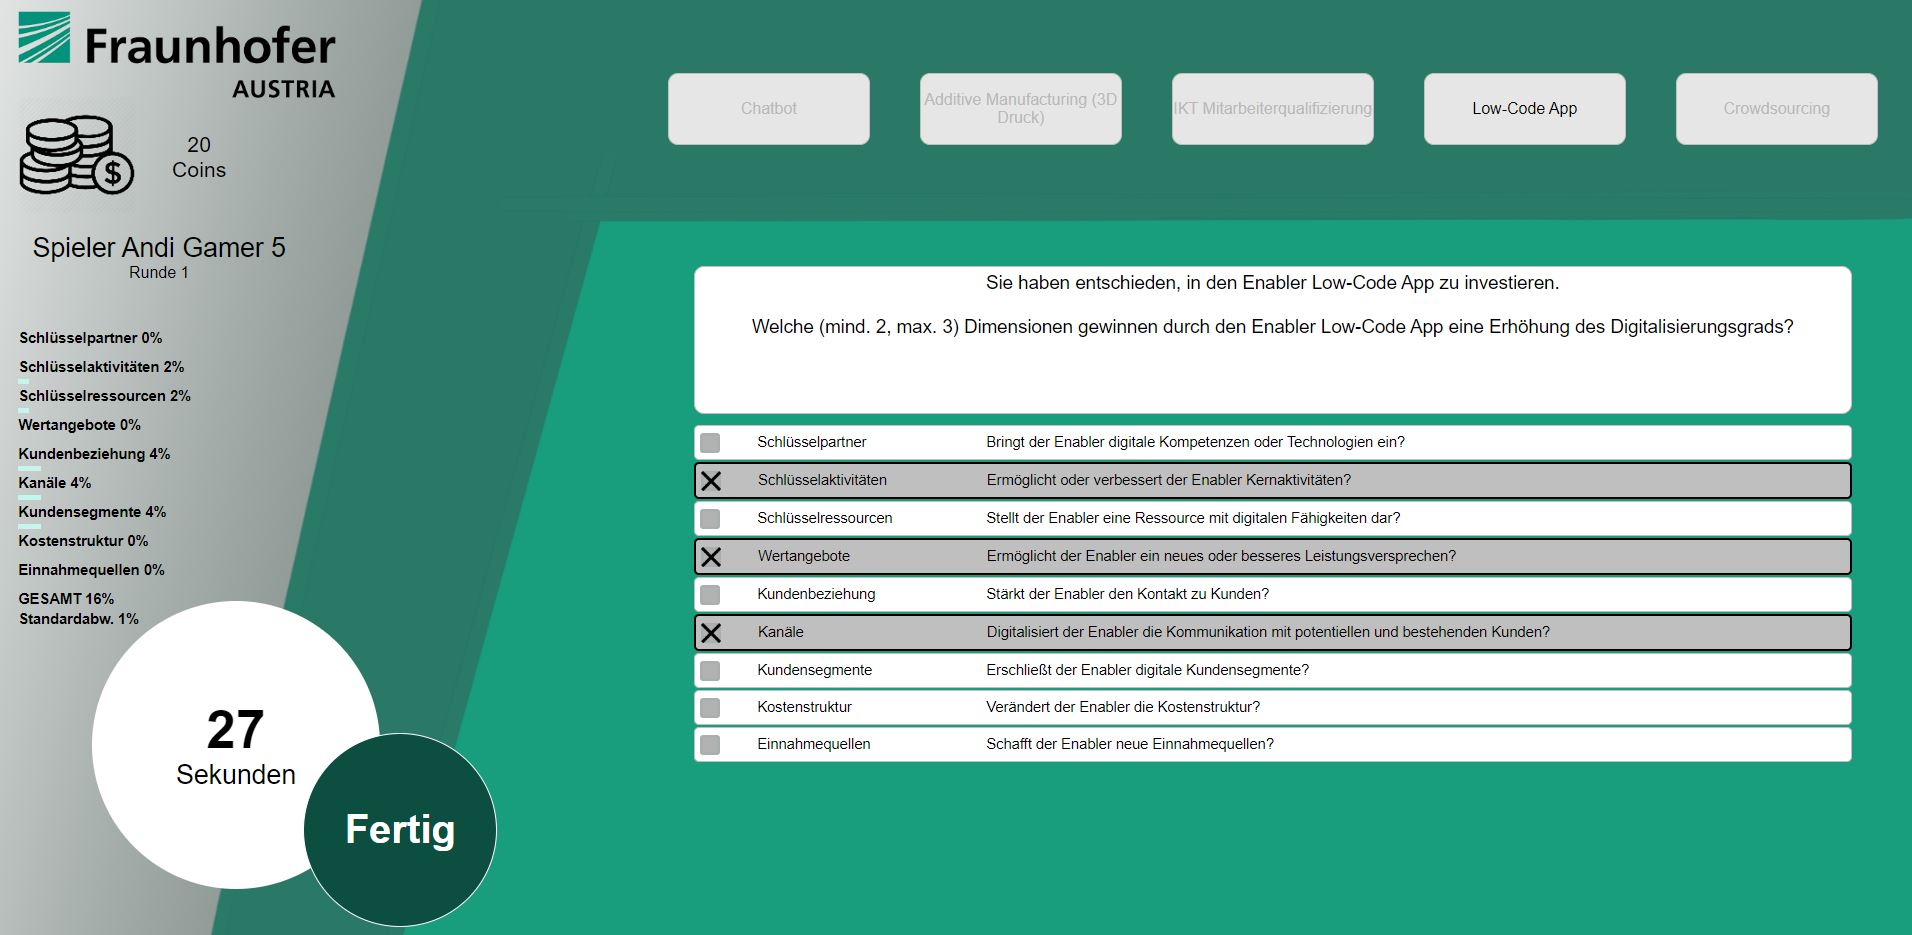Viewport: 1912px width, 935px height.
Task: Click Kundenbeziehung 4% stat
Action: [95, 454]
